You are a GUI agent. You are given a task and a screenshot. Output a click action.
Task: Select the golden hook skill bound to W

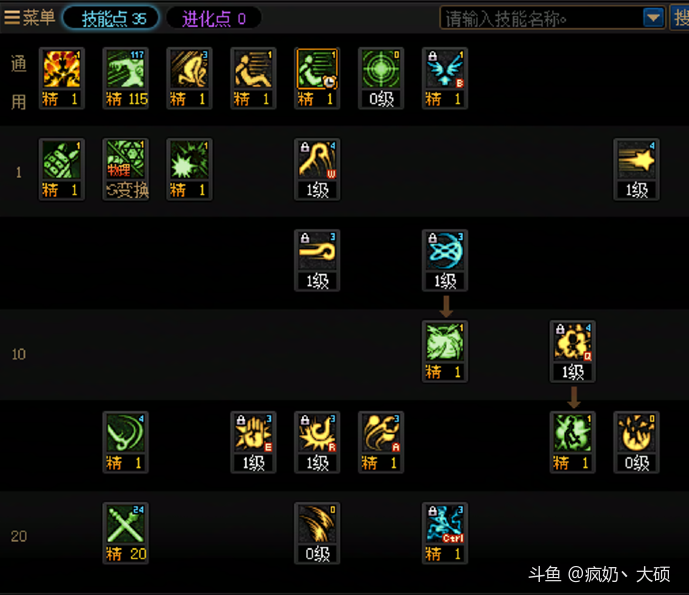(x=317, y=169)
